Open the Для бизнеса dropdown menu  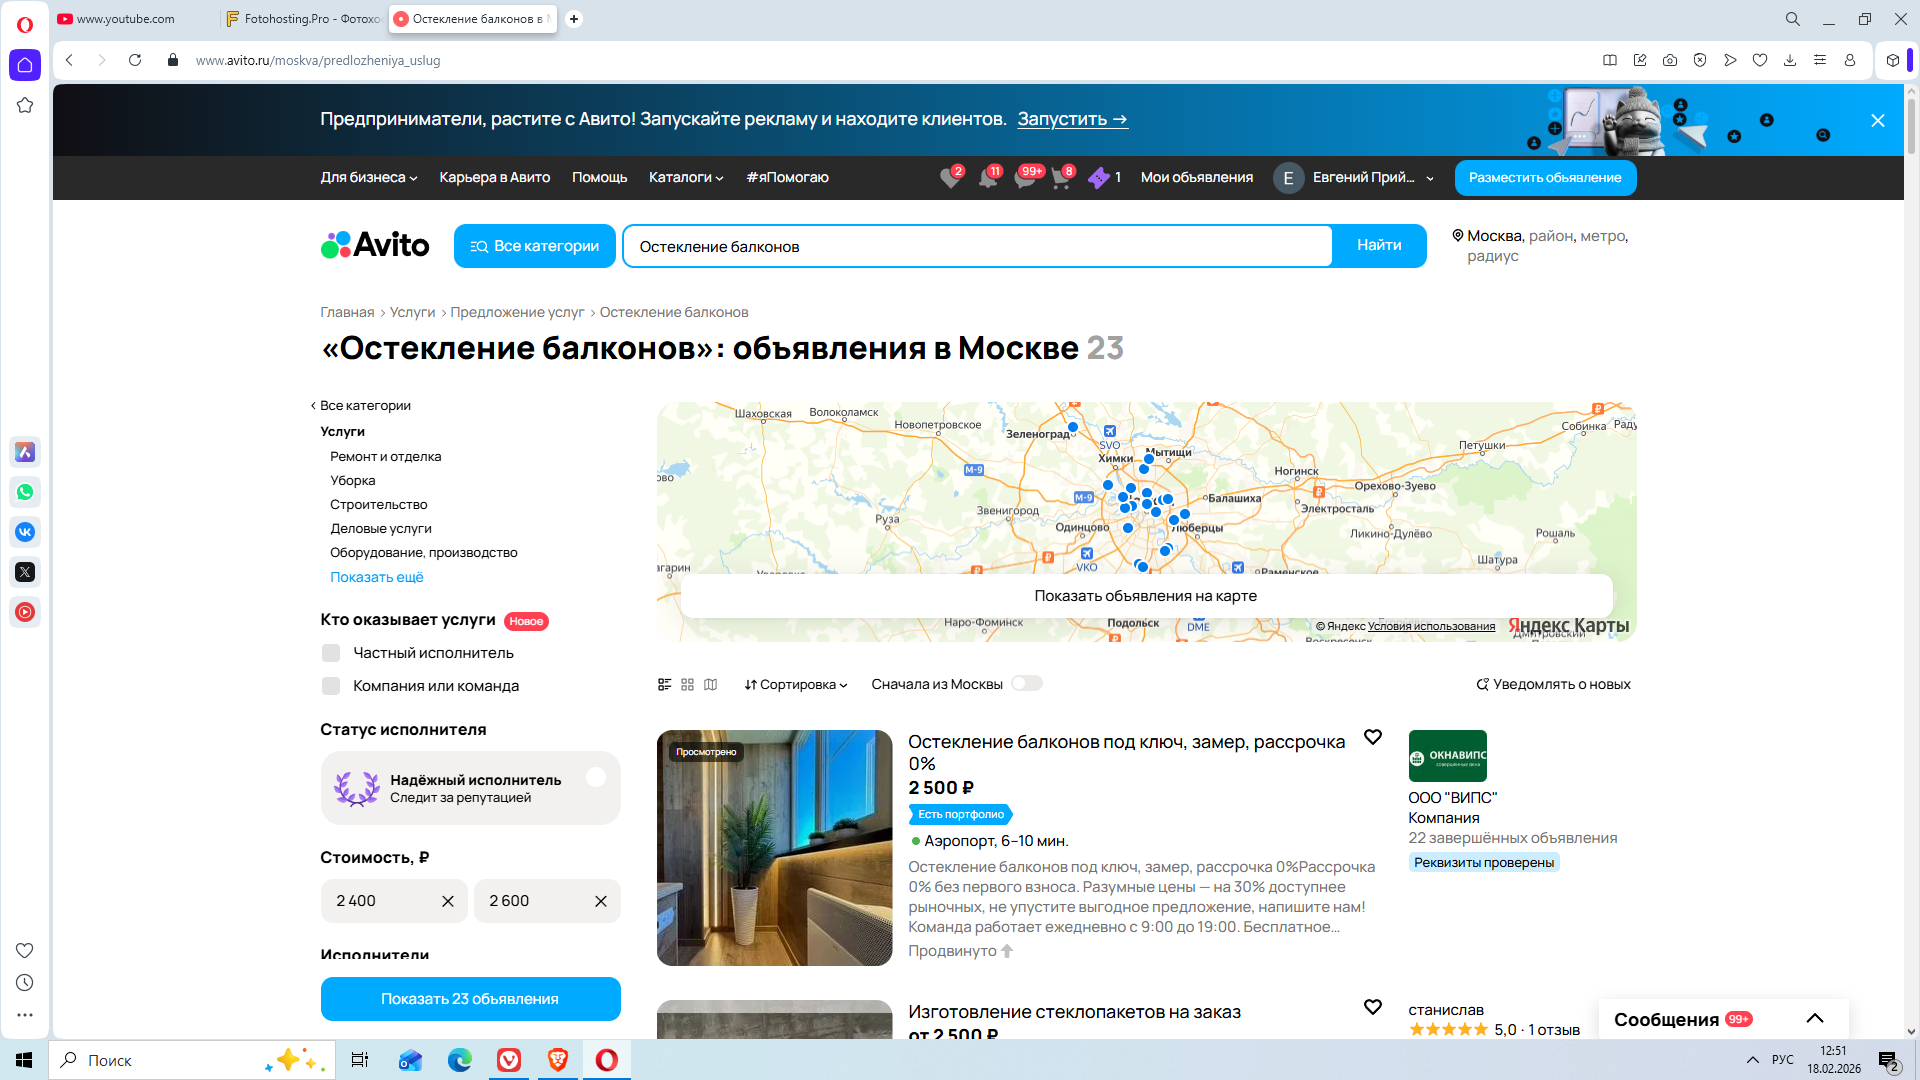pyautogui.click(x=368, y=178)
